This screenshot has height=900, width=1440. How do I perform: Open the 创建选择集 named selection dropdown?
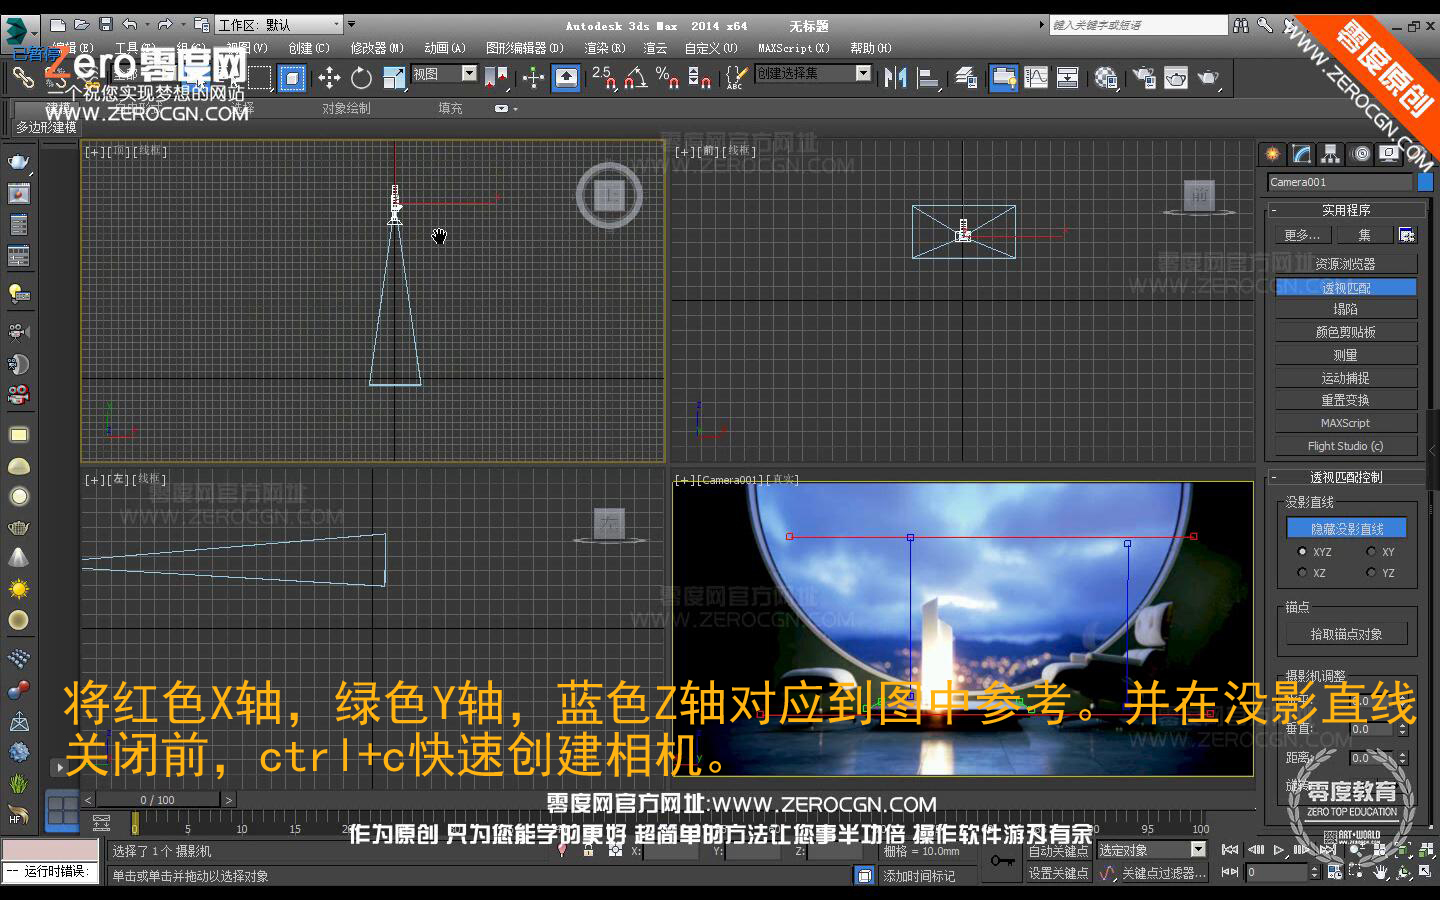tap(814, 73)
